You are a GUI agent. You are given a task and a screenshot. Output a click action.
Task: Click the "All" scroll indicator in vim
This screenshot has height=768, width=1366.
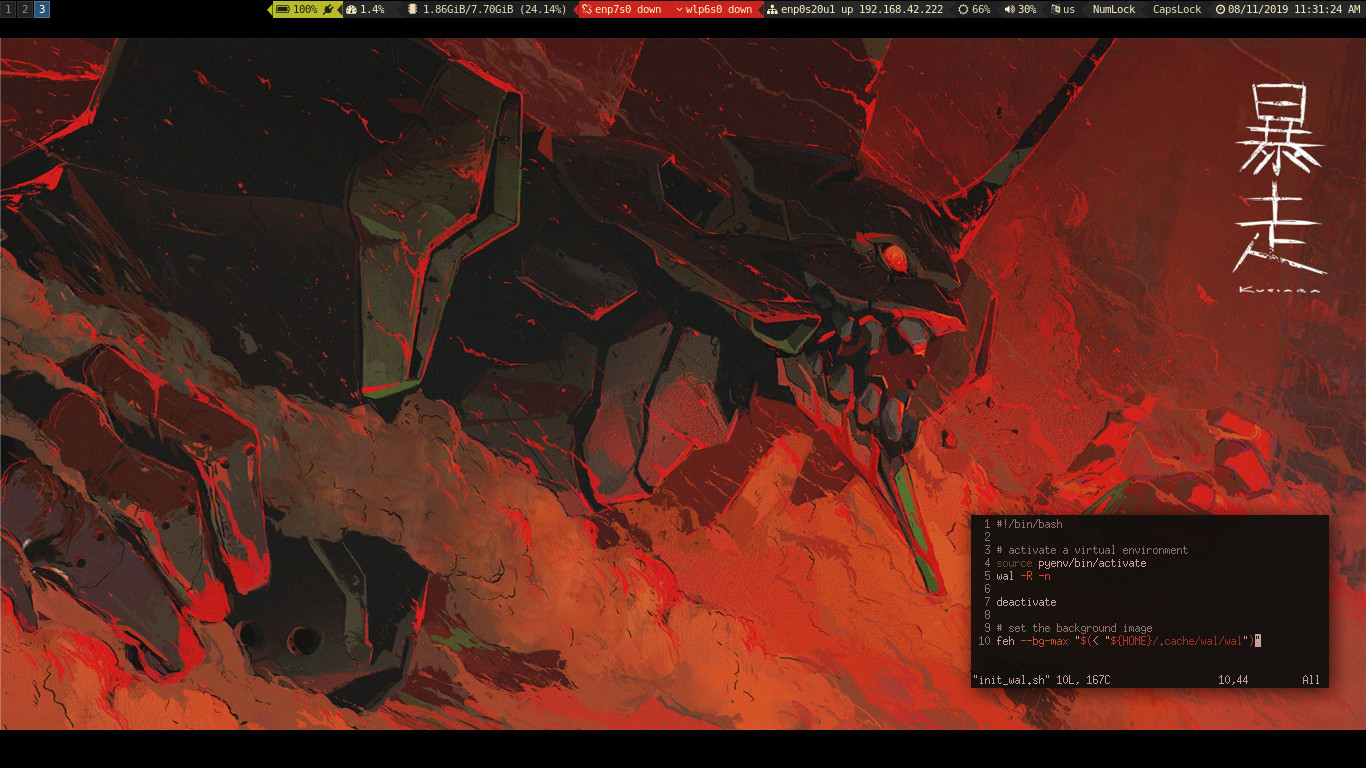click(1311, 680)
